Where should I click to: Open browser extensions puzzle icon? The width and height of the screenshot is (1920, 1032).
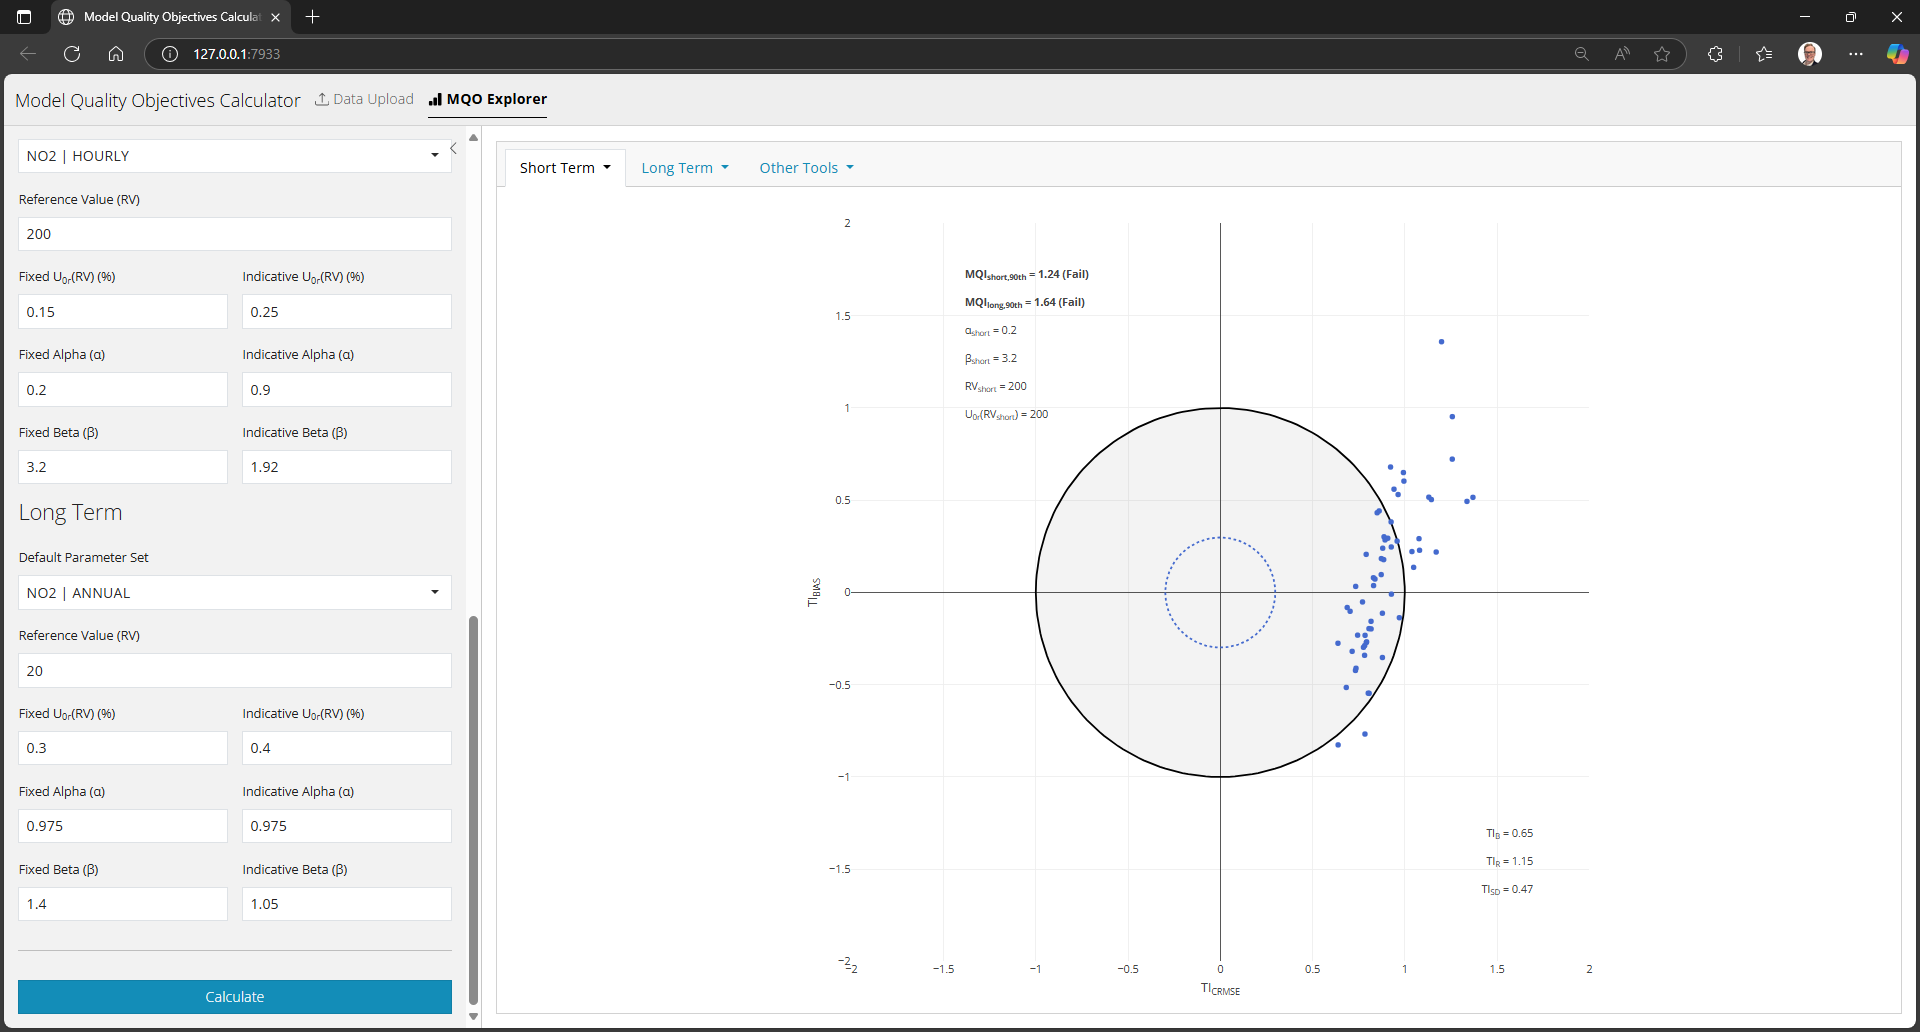point(1715,54)
